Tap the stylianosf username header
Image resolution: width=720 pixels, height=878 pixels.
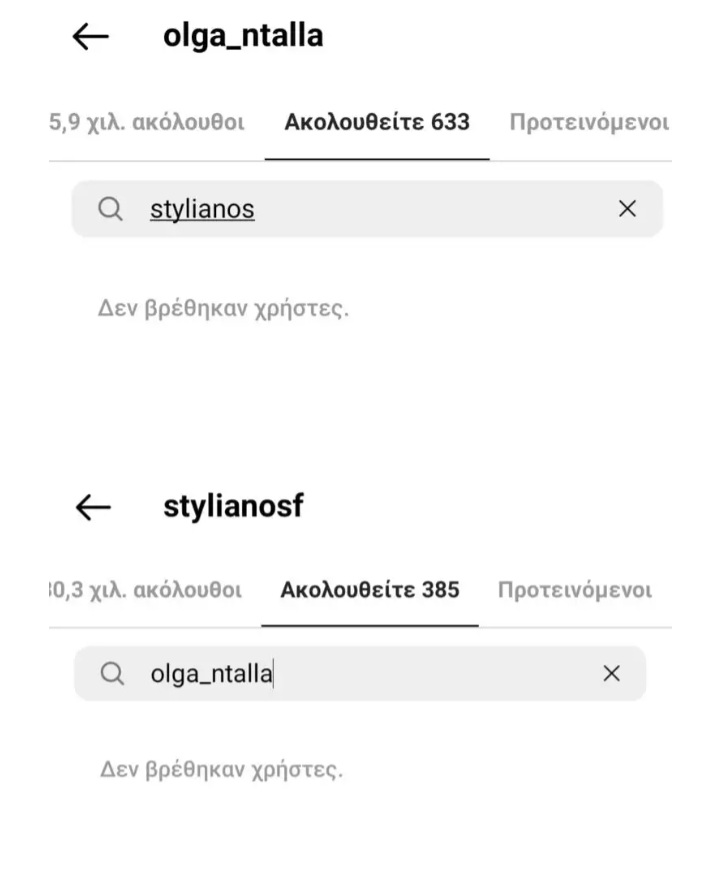coord(233,506)
